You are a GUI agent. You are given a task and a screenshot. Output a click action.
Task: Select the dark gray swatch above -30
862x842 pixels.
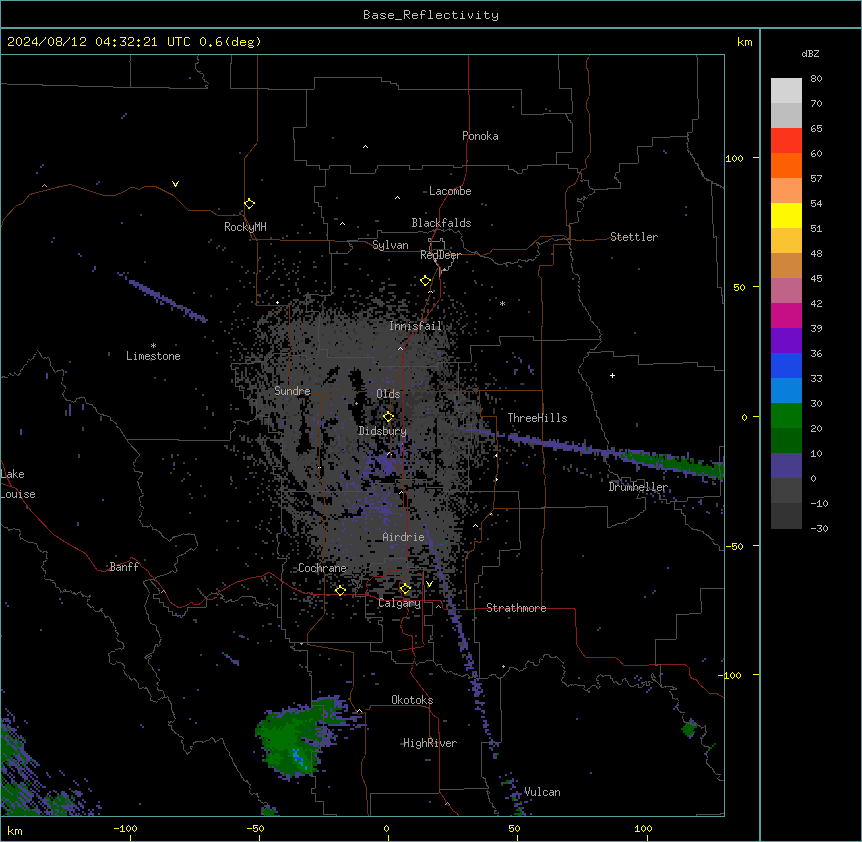coord(786,516)
